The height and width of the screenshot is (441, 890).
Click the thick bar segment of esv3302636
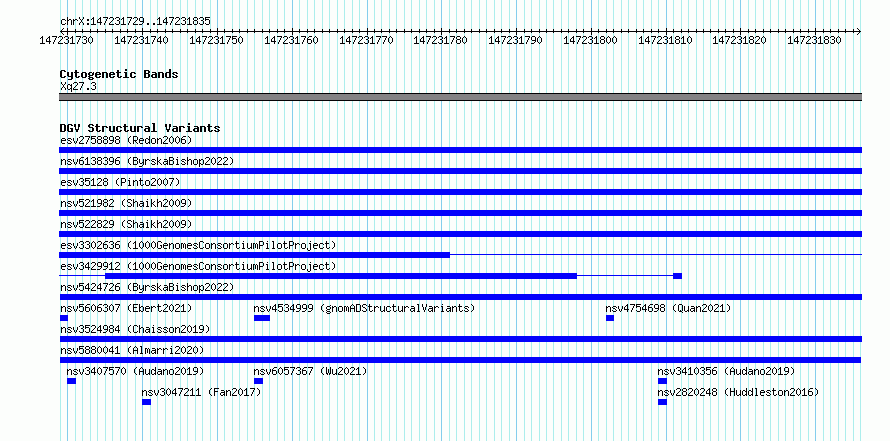(x=254, y=255)
